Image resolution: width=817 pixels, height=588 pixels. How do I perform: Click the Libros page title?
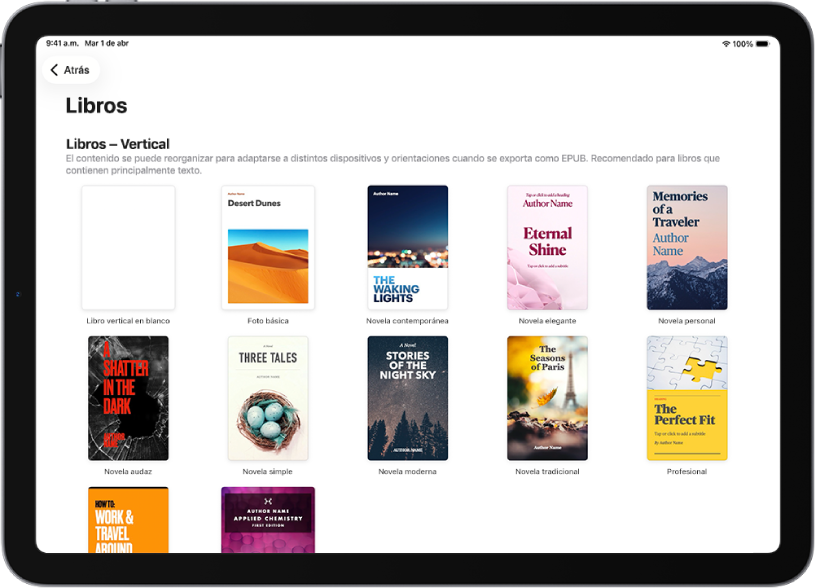96,106
